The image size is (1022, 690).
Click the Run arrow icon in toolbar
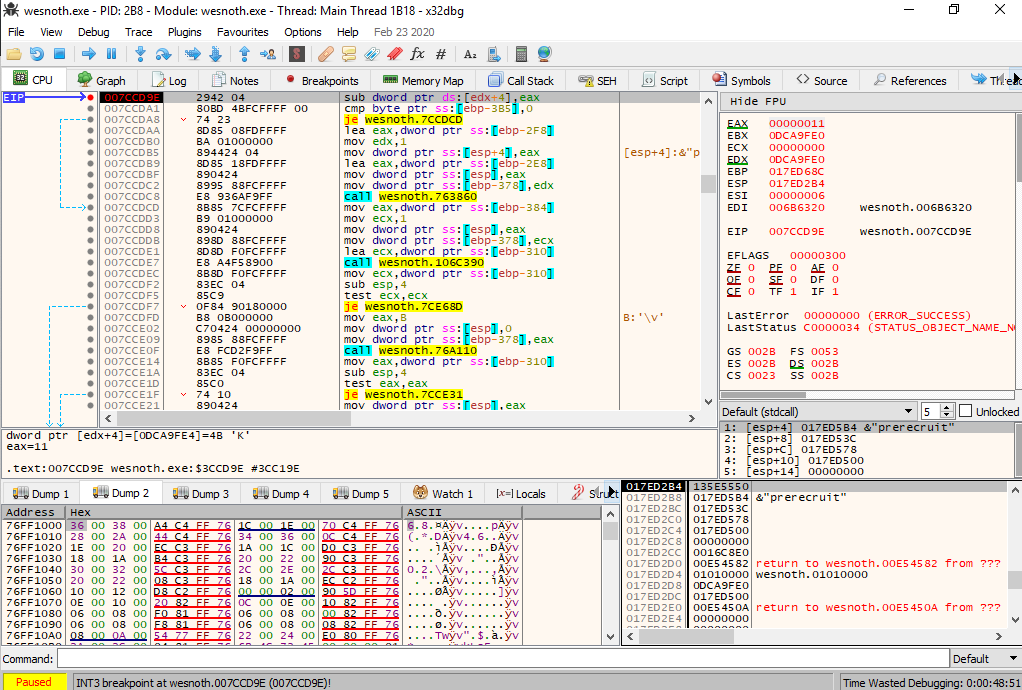(x=89, y=54)
